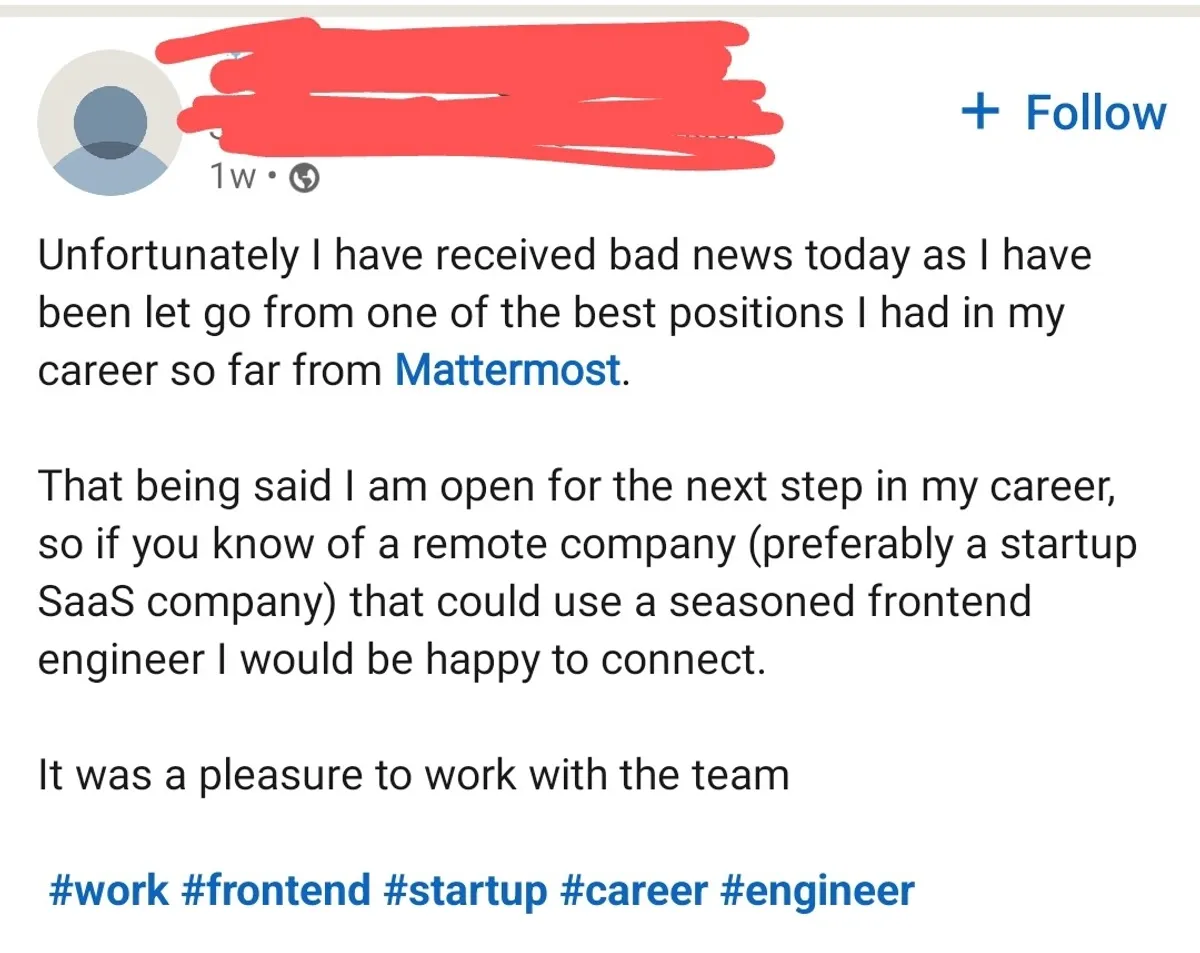Image resolution: width=1200 pixels, height=953 pixels.
Task: Click the 'SaaS company' text line
Action: 534,603
